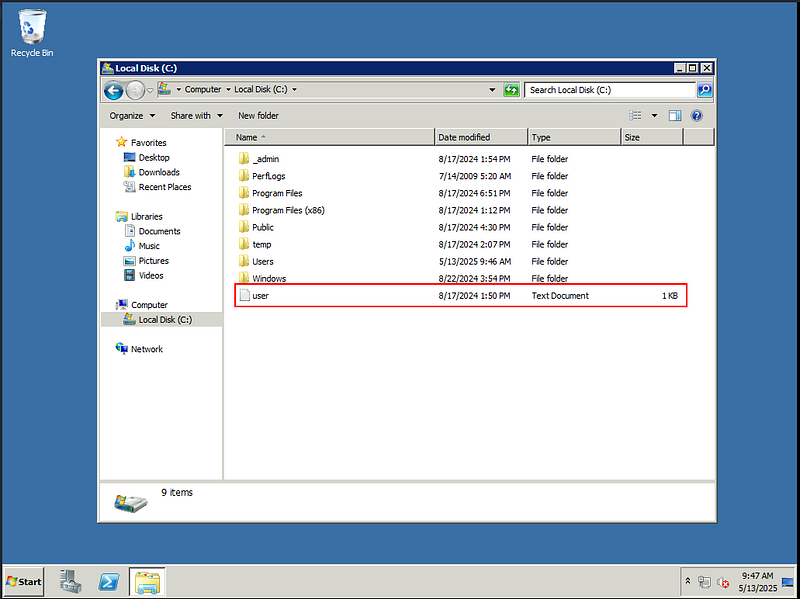The image size is (800, 599).
Task: Open the Help question mark icon
Action: point(697,116)
